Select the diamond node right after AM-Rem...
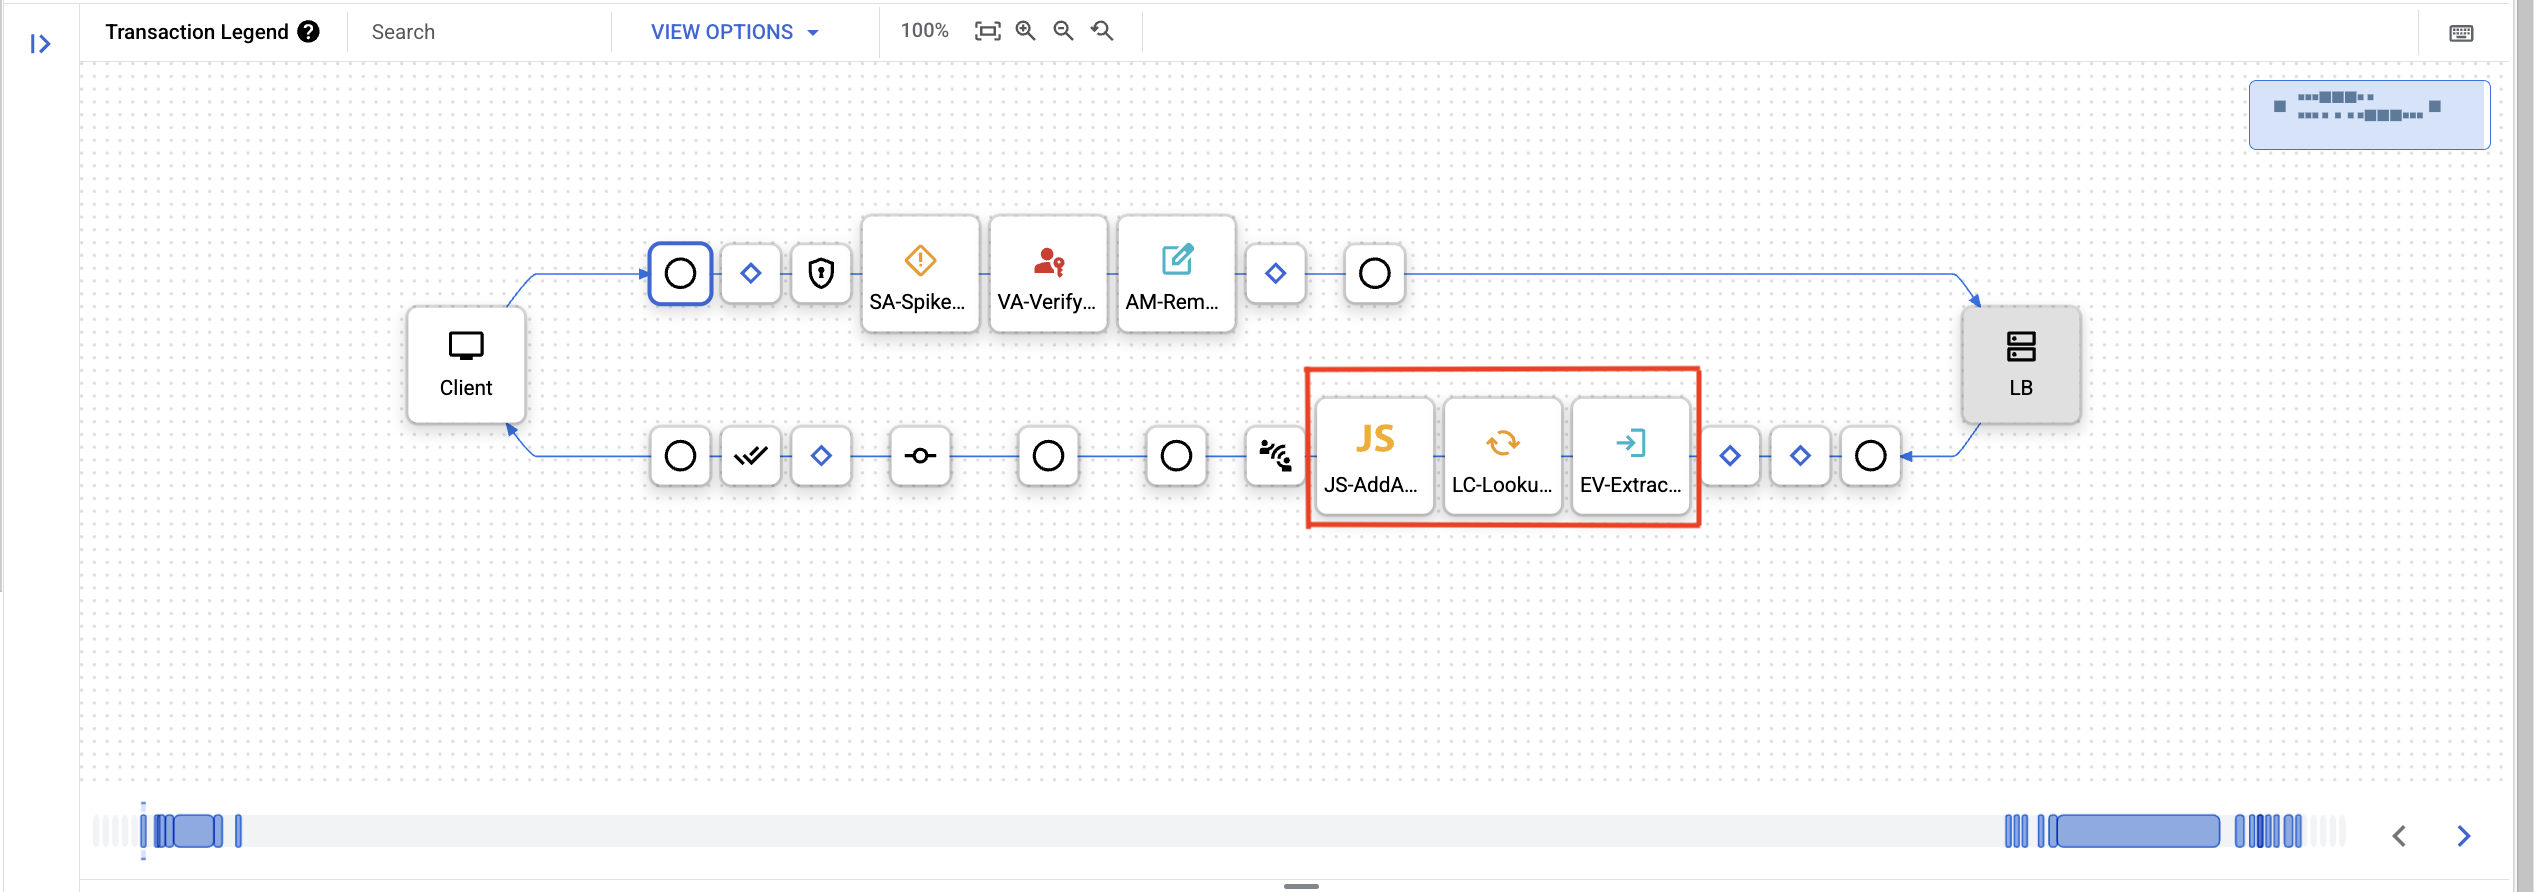This screenshot has height=892, width=2534. (1276, 273)
